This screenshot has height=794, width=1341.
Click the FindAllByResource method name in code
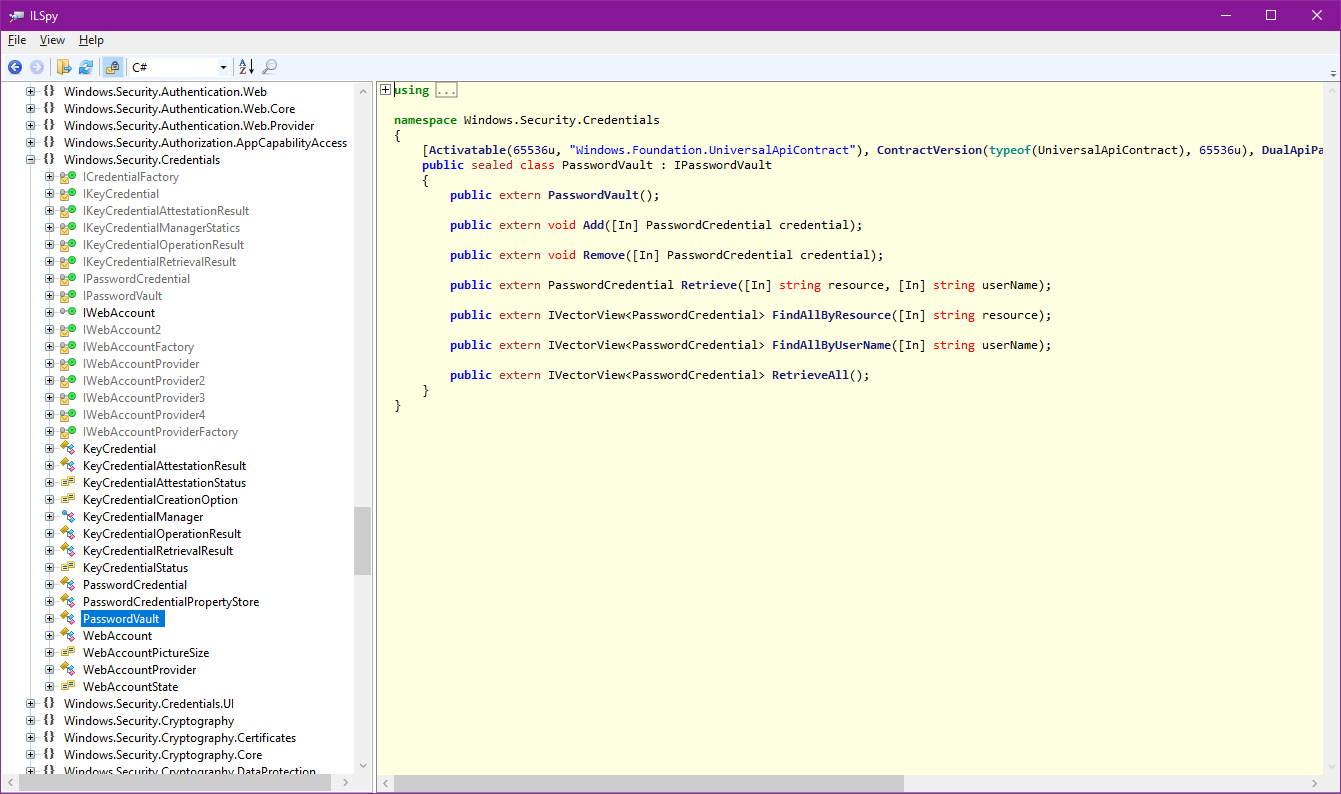tap(831, 315)
